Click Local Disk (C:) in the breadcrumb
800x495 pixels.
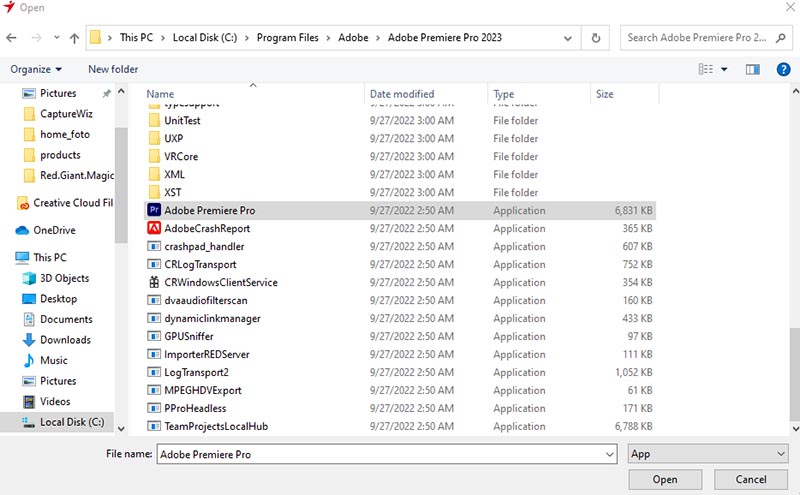point(205,38)
